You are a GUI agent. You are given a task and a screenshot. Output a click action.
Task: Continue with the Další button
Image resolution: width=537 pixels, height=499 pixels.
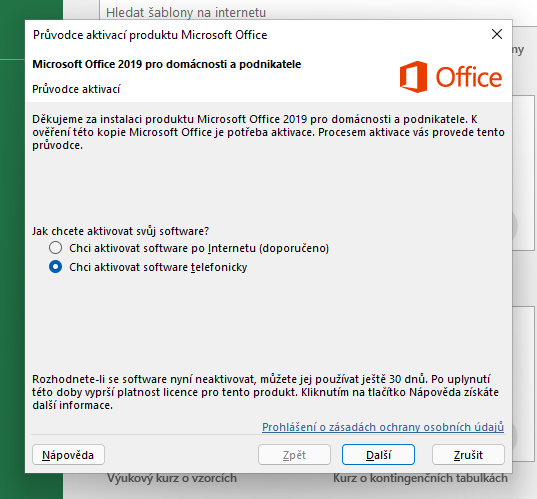[x=378, y=455]
